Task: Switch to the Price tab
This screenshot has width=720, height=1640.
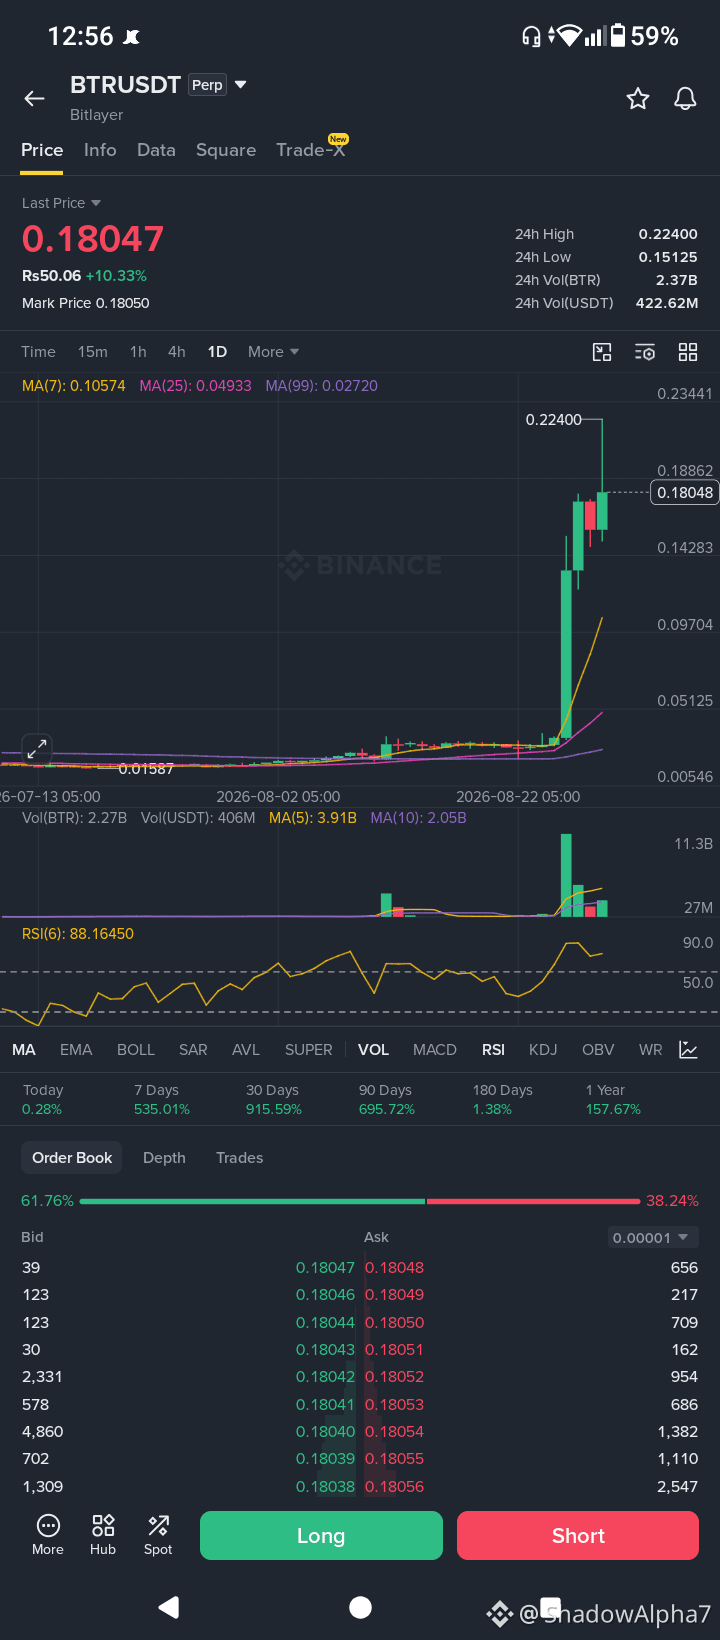Action: pyautogui.click(x=42, y=150)
